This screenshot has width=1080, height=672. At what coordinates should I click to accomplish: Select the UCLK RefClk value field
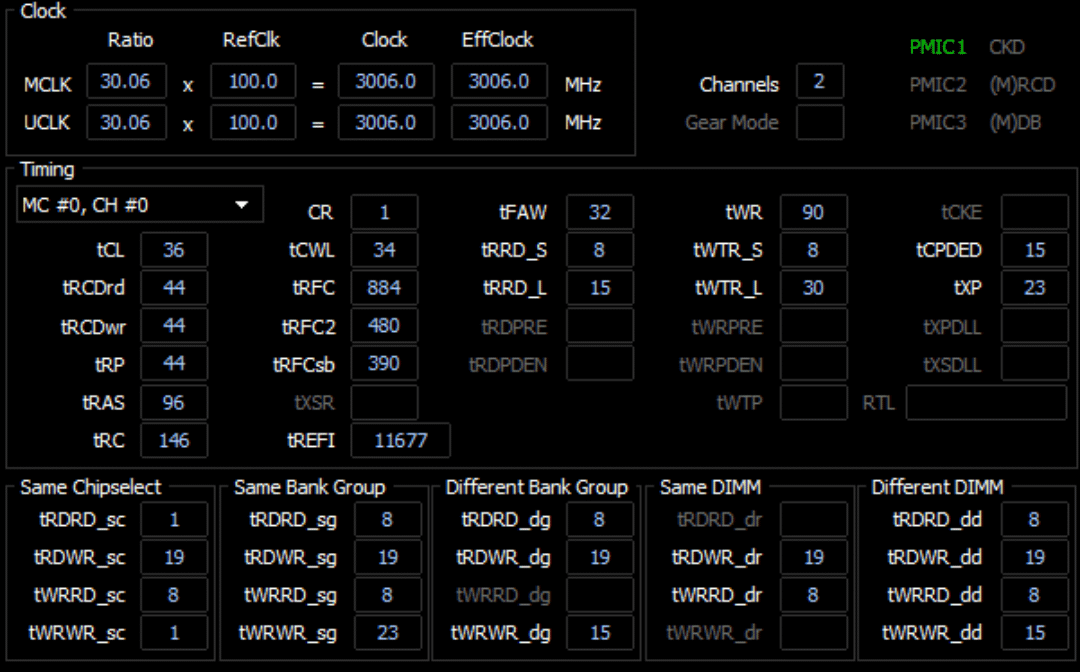[x=253, y=123]
